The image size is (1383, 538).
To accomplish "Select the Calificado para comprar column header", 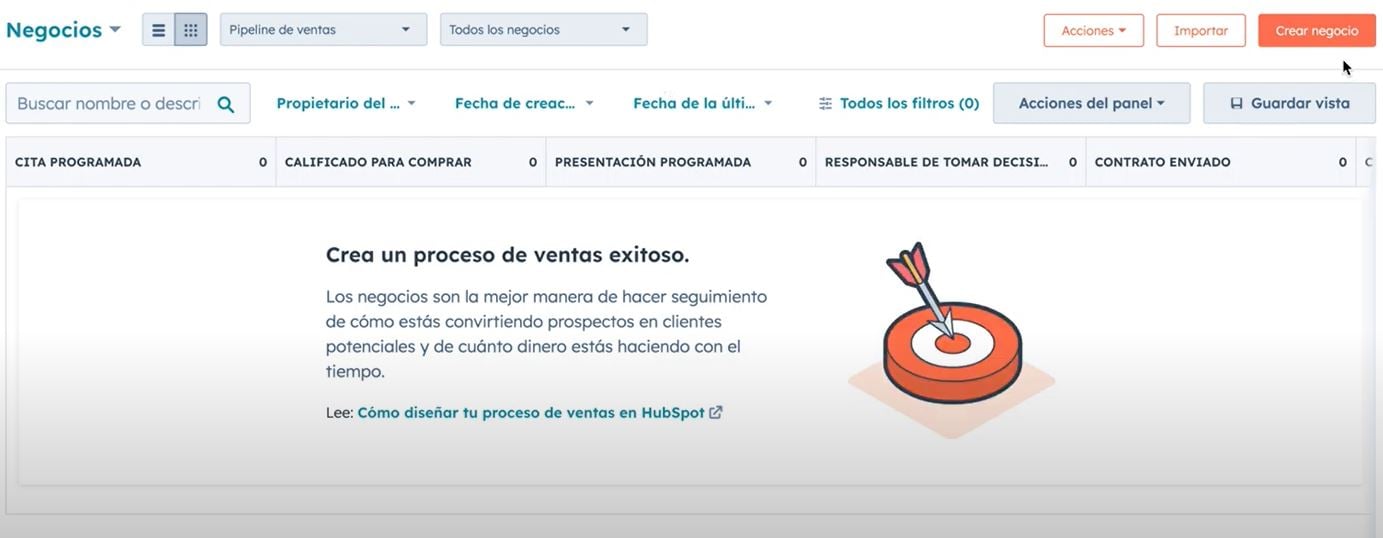I will click(x=411, y=162).
